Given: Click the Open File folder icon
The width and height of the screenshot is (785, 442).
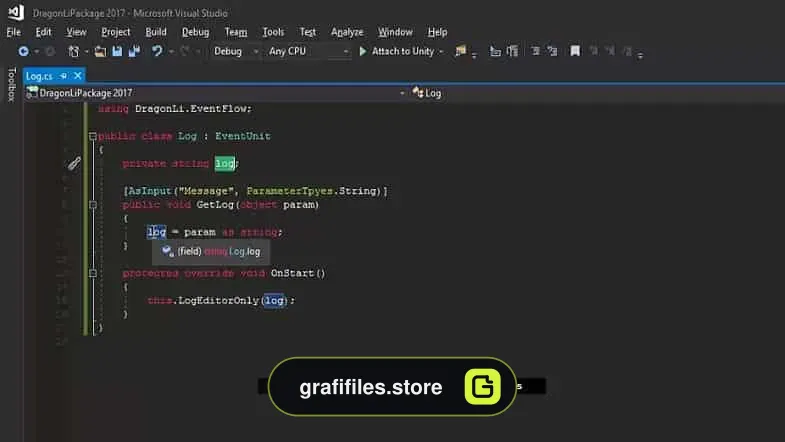Looking at the screenshot, I should [100, 51].
